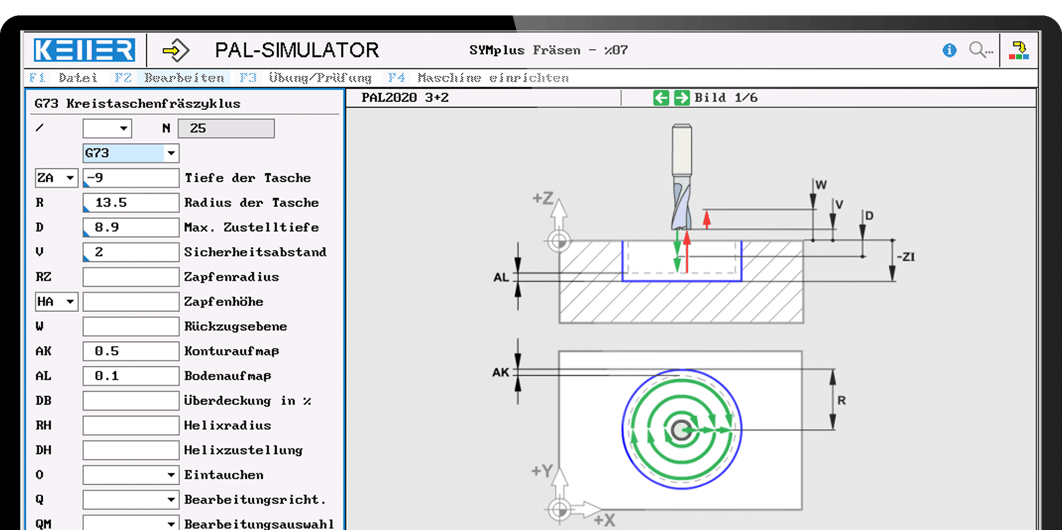Click the AL dimension label in the side view
Viewport: 1062px width, 530px height.
(501, 278)
